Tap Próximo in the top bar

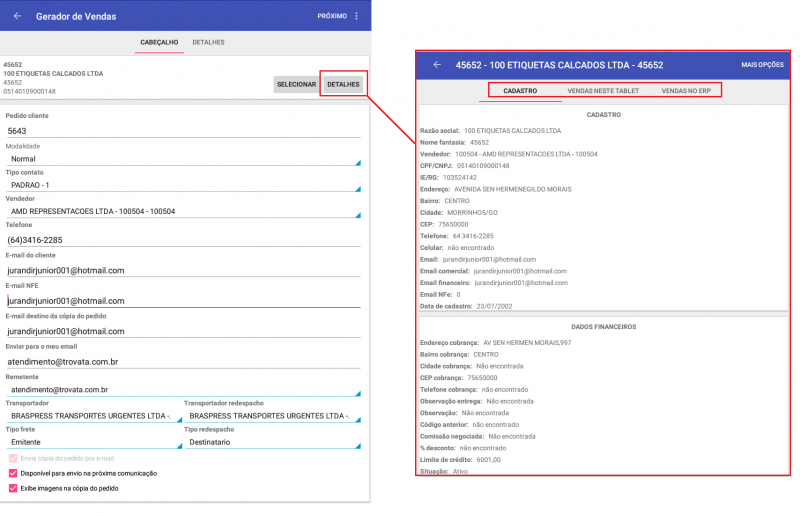pos(332,16)
